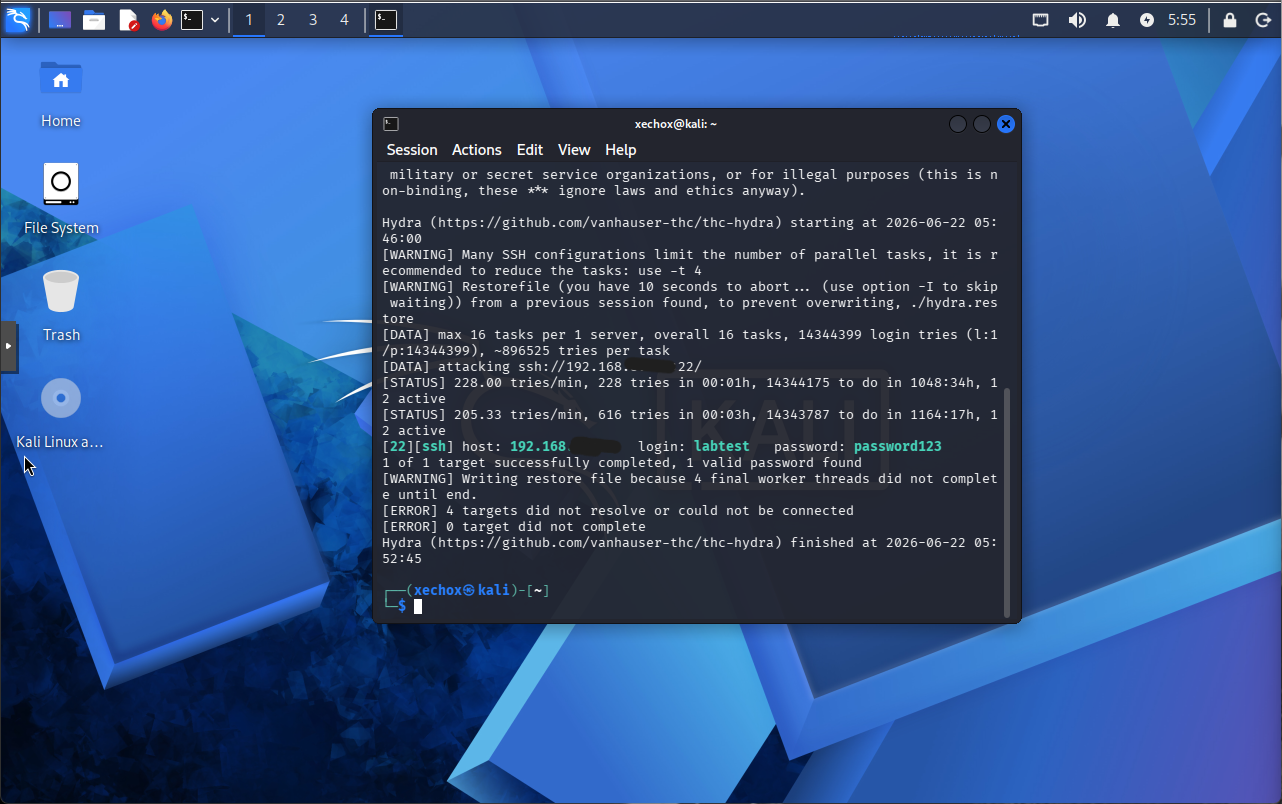Switch to workspace 1

tap(249, 20)
